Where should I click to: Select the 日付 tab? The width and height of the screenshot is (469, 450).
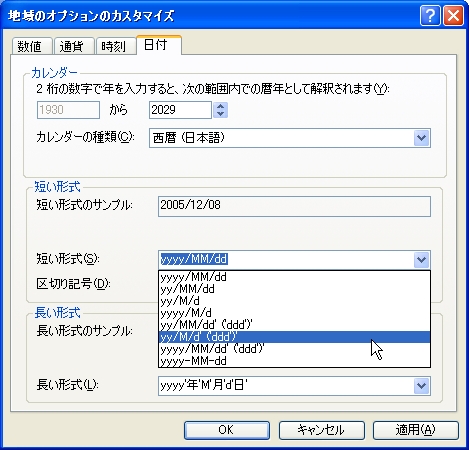coord(159,45)
